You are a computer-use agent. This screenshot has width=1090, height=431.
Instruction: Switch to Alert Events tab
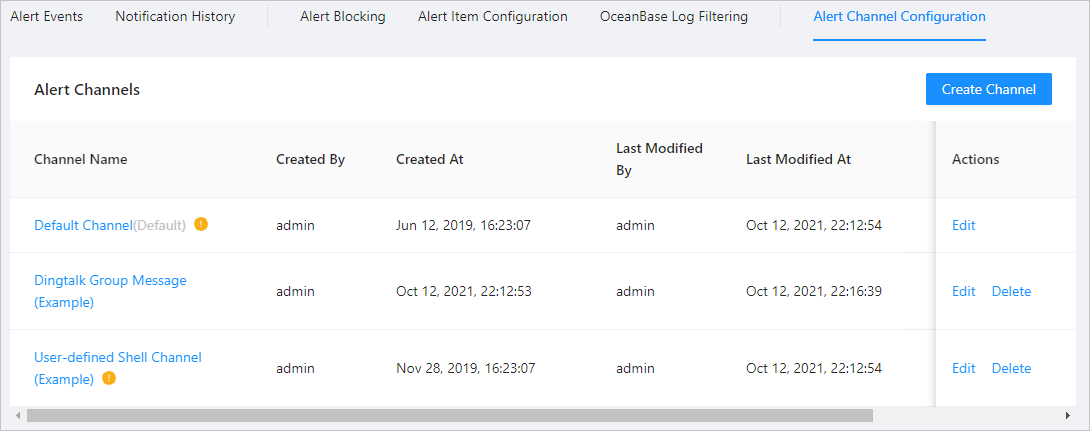pyautogui.click(x=46, y=17)
